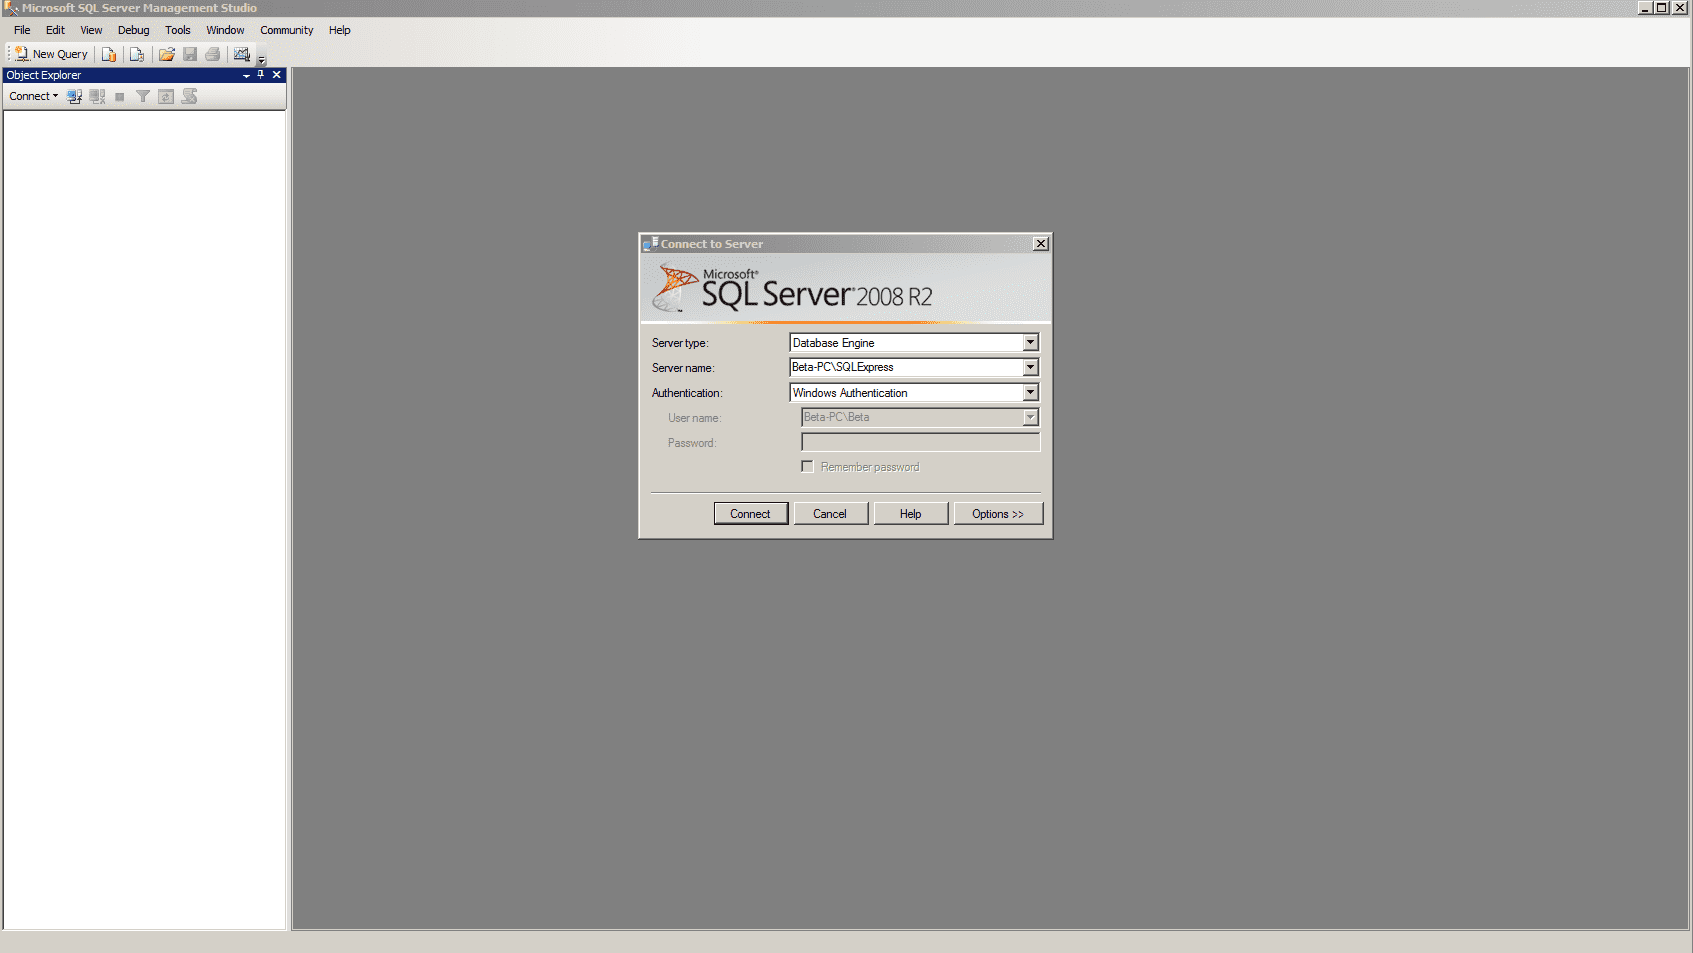
Task: Open the View menu
Action: [91, 30]
